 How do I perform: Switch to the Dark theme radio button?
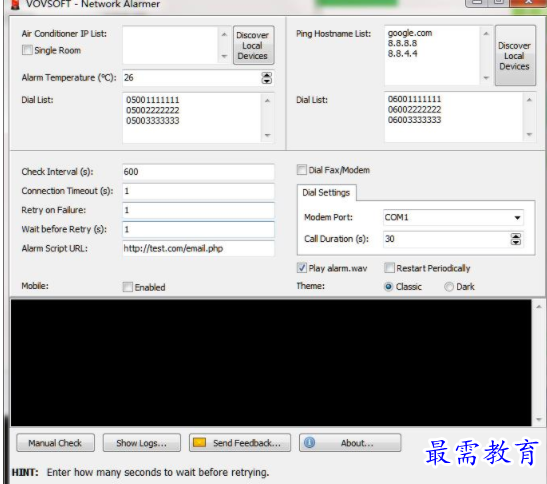(449, 287)
